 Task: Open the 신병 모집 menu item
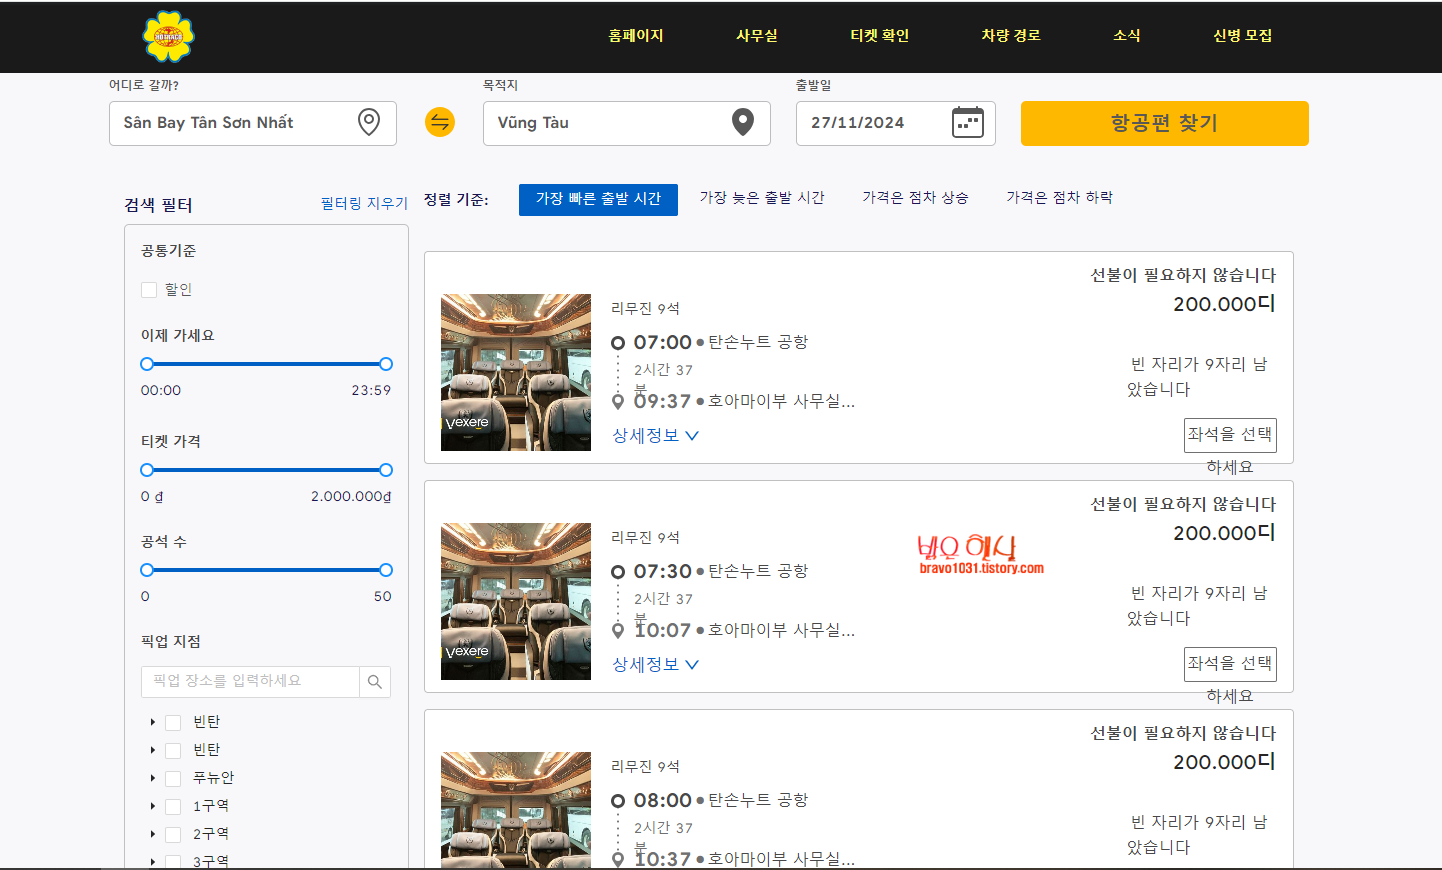[x=1243, y=36]
